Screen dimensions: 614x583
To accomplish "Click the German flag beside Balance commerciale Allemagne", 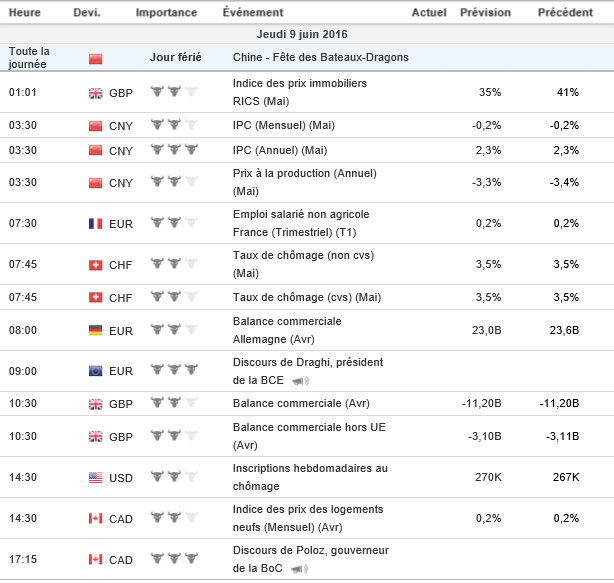I will 96,329.
